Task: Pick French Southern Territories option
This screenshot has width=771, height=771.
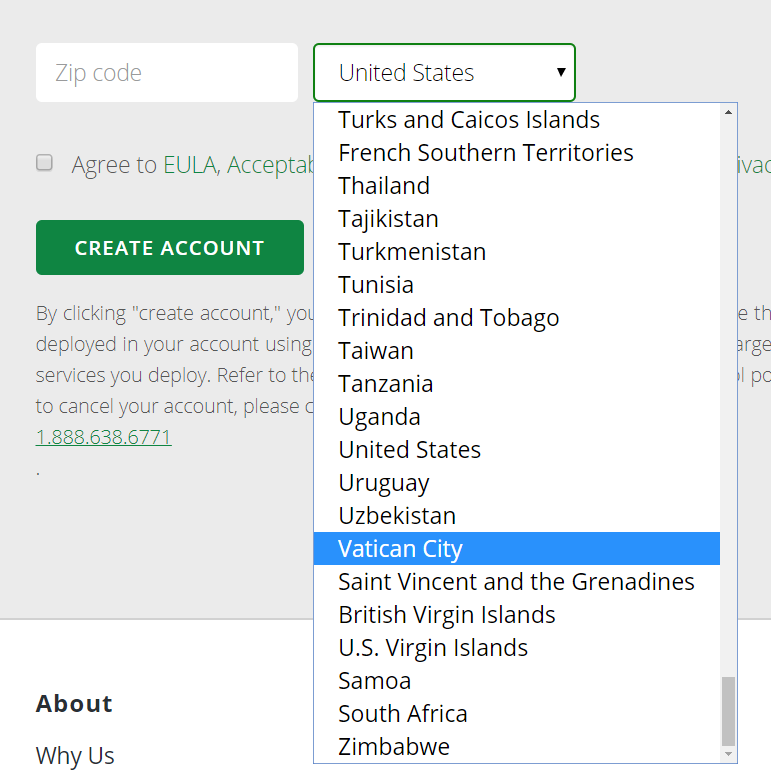Action: [486, 153]
